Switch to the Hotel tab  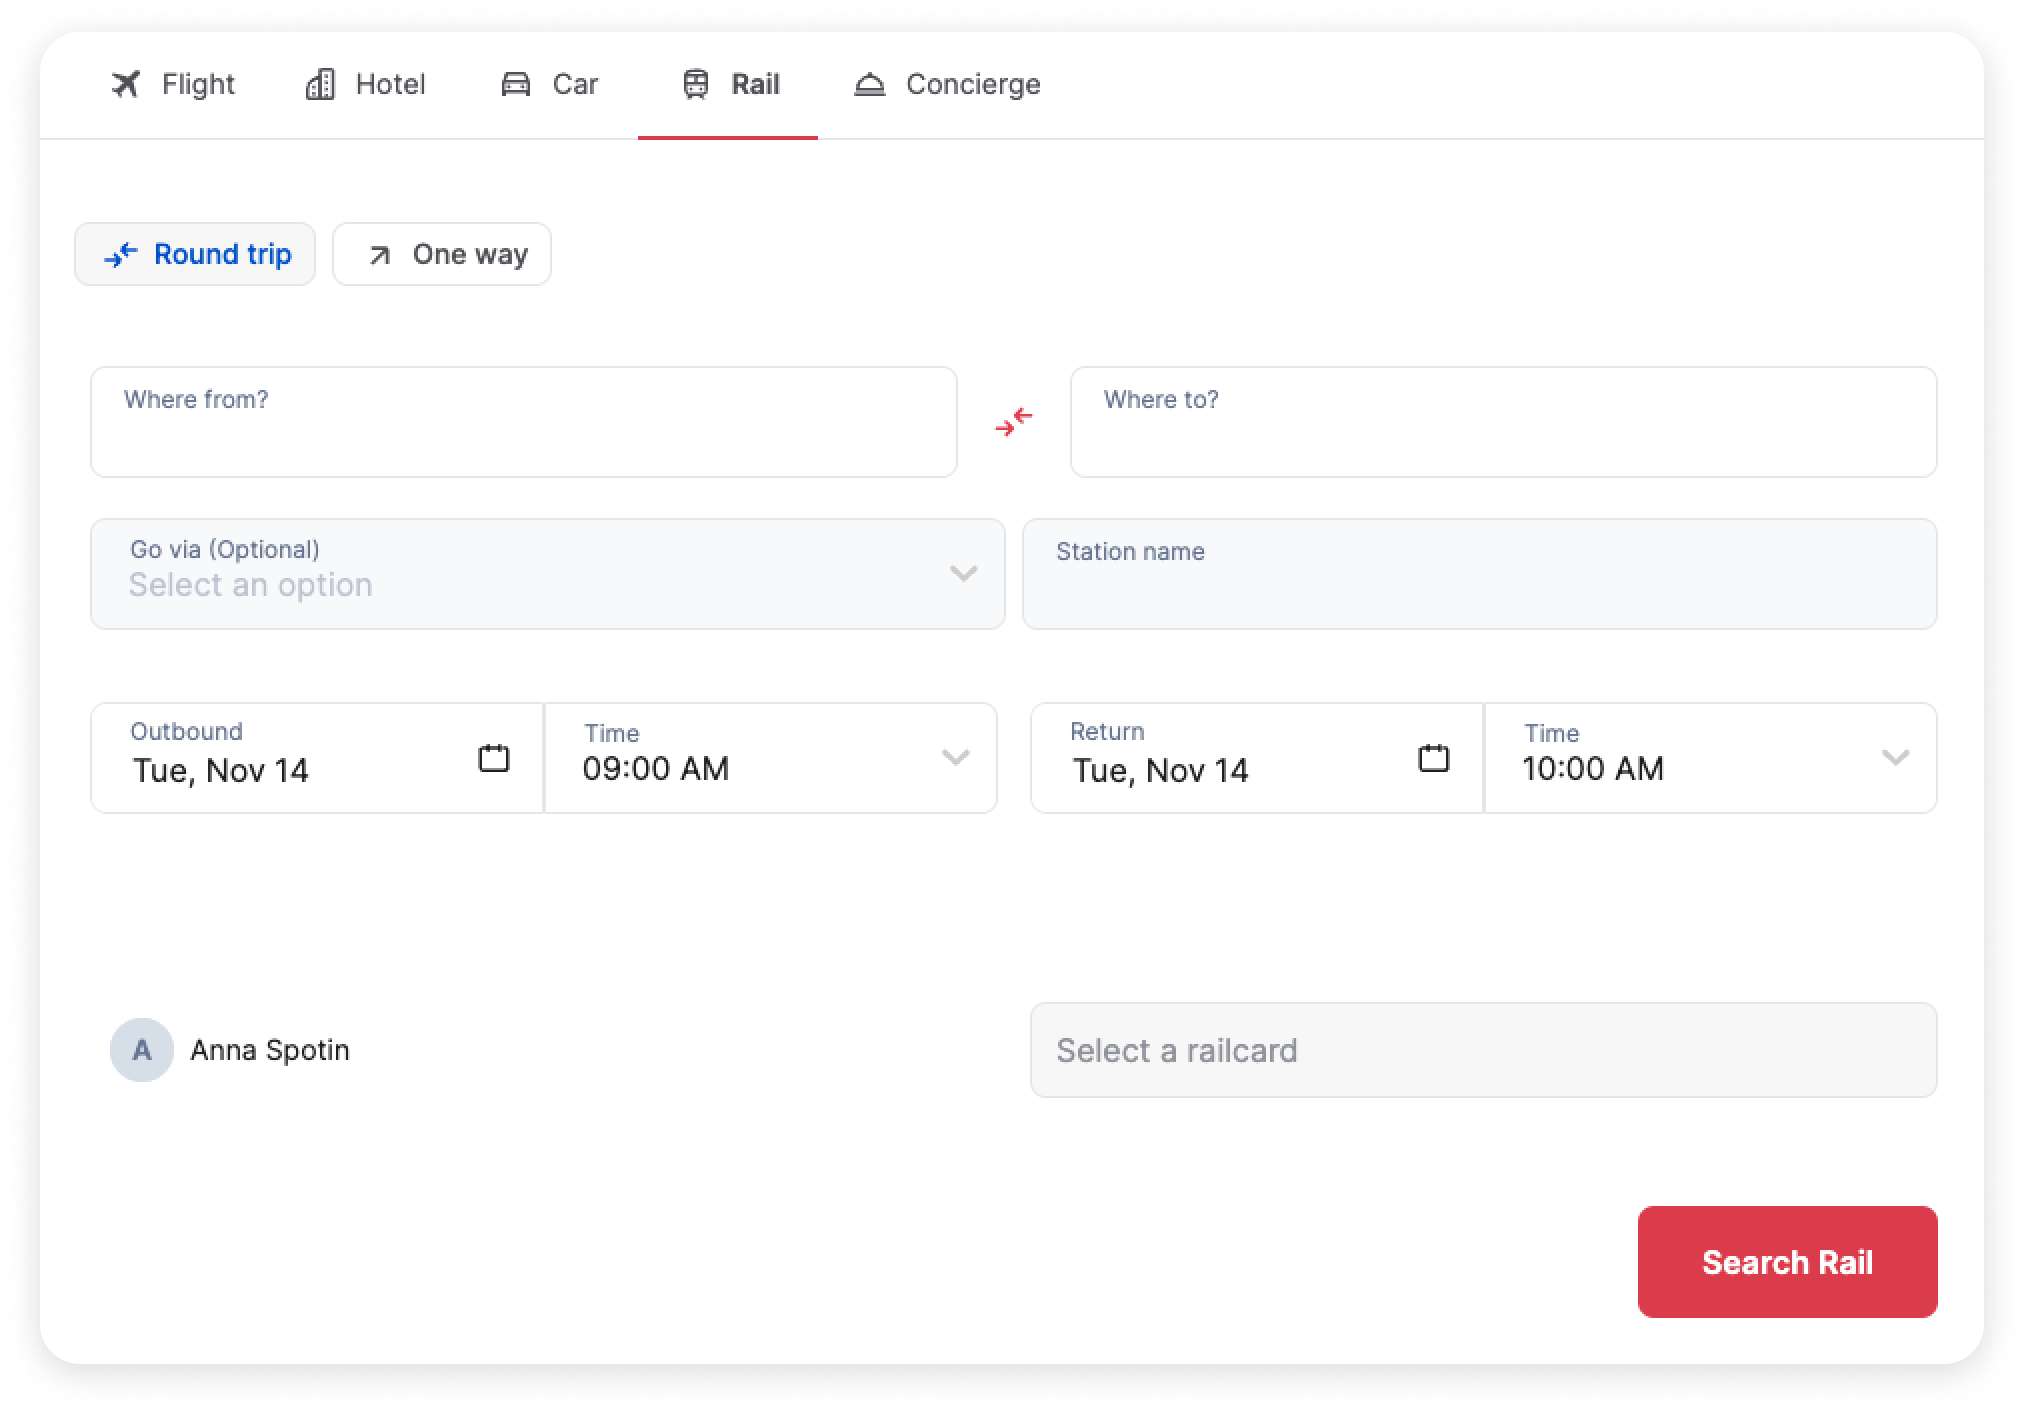[x=366, y=84]
